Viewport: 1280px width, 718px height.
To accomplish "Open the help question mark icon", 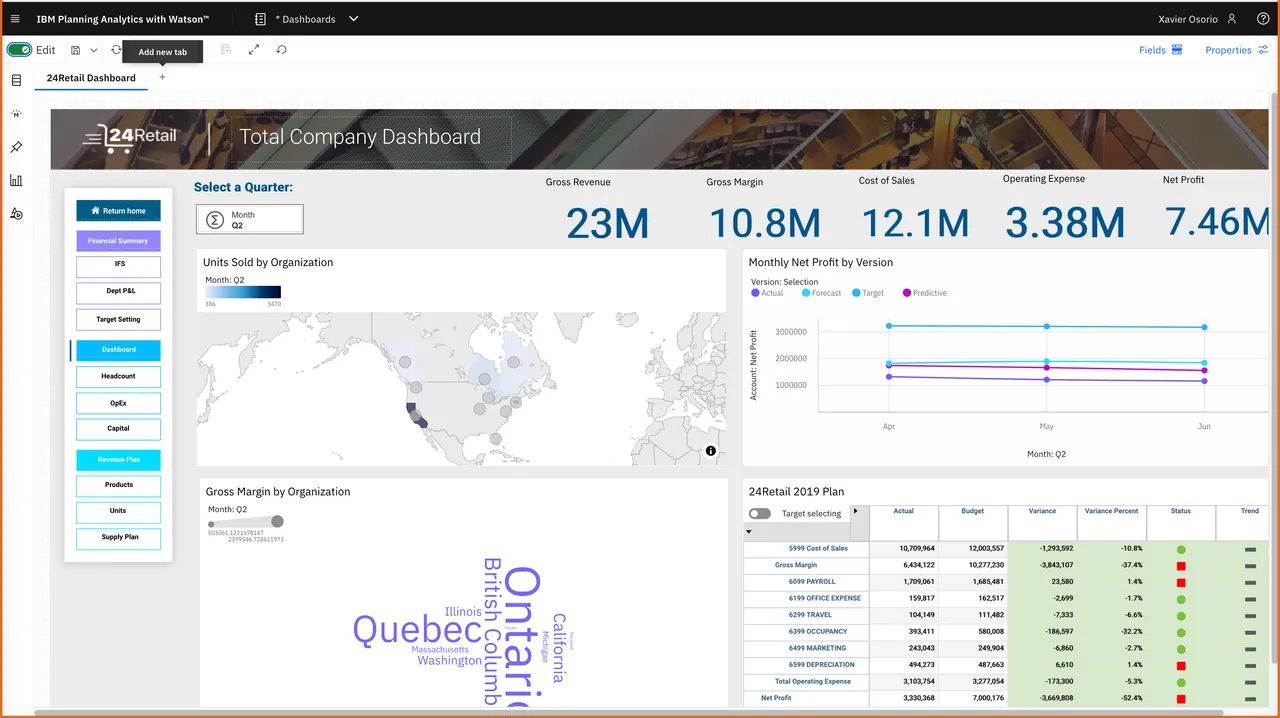I will (x=1262, y=19).
